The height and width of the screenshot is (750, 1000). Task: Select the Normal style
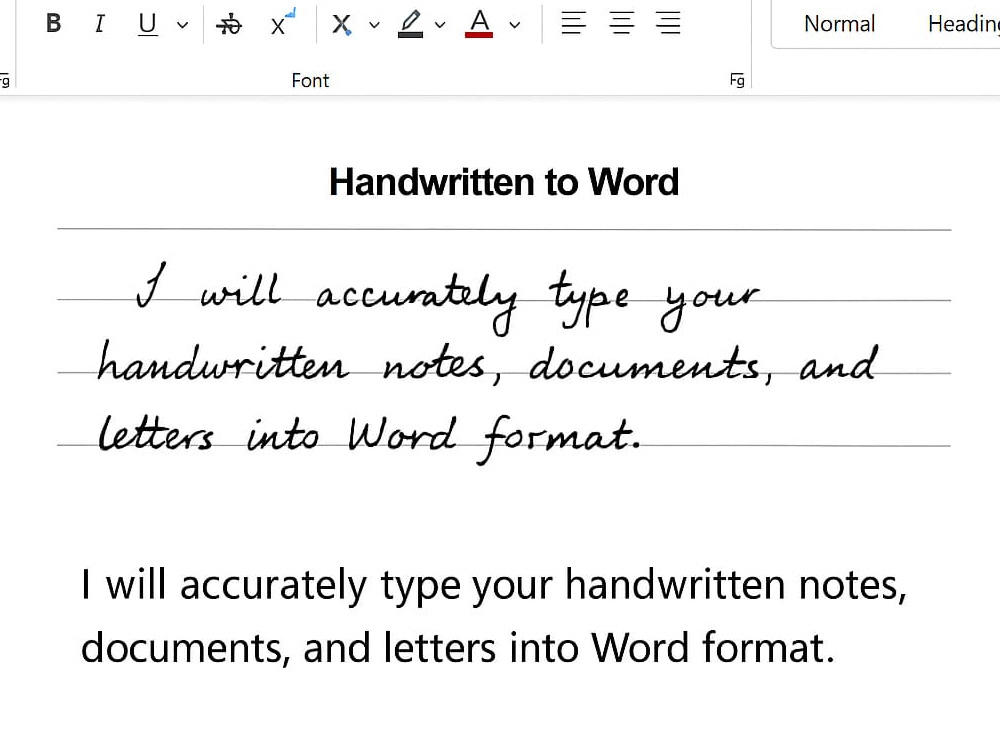839,24
